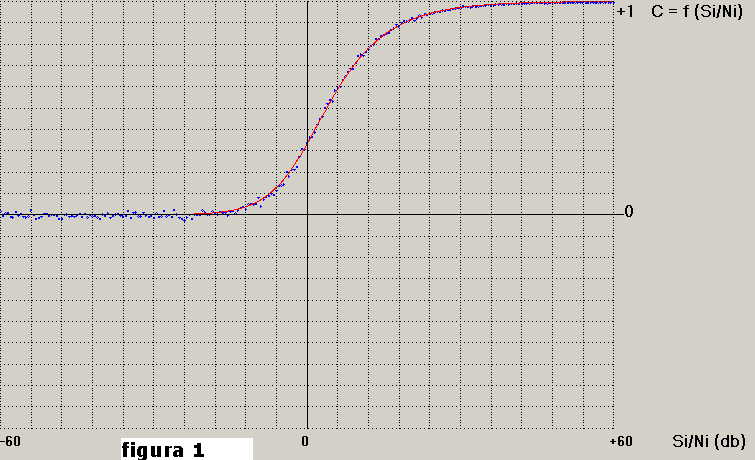Click the "figura 1" caption
This screenshot has width=755, height=460.
click(x=163, y=450)
